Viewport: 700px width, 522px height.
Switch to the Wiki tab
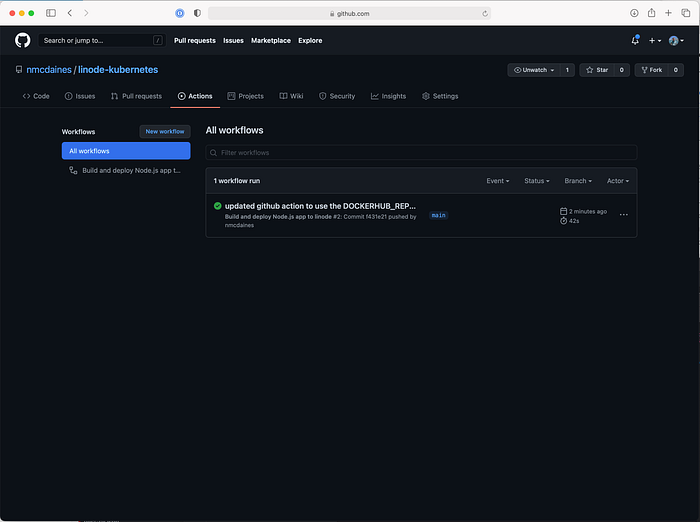[291, 96]
